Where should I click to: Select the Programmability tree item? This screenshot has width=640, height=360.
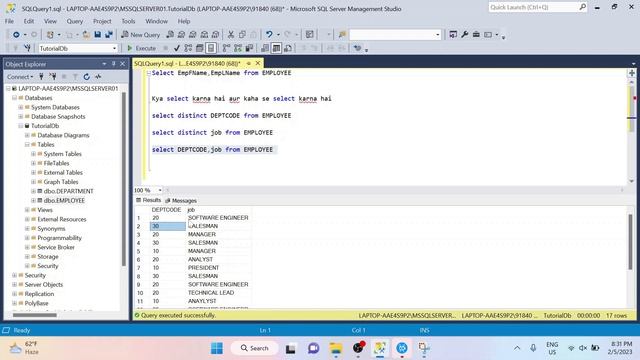click(60, 238)
